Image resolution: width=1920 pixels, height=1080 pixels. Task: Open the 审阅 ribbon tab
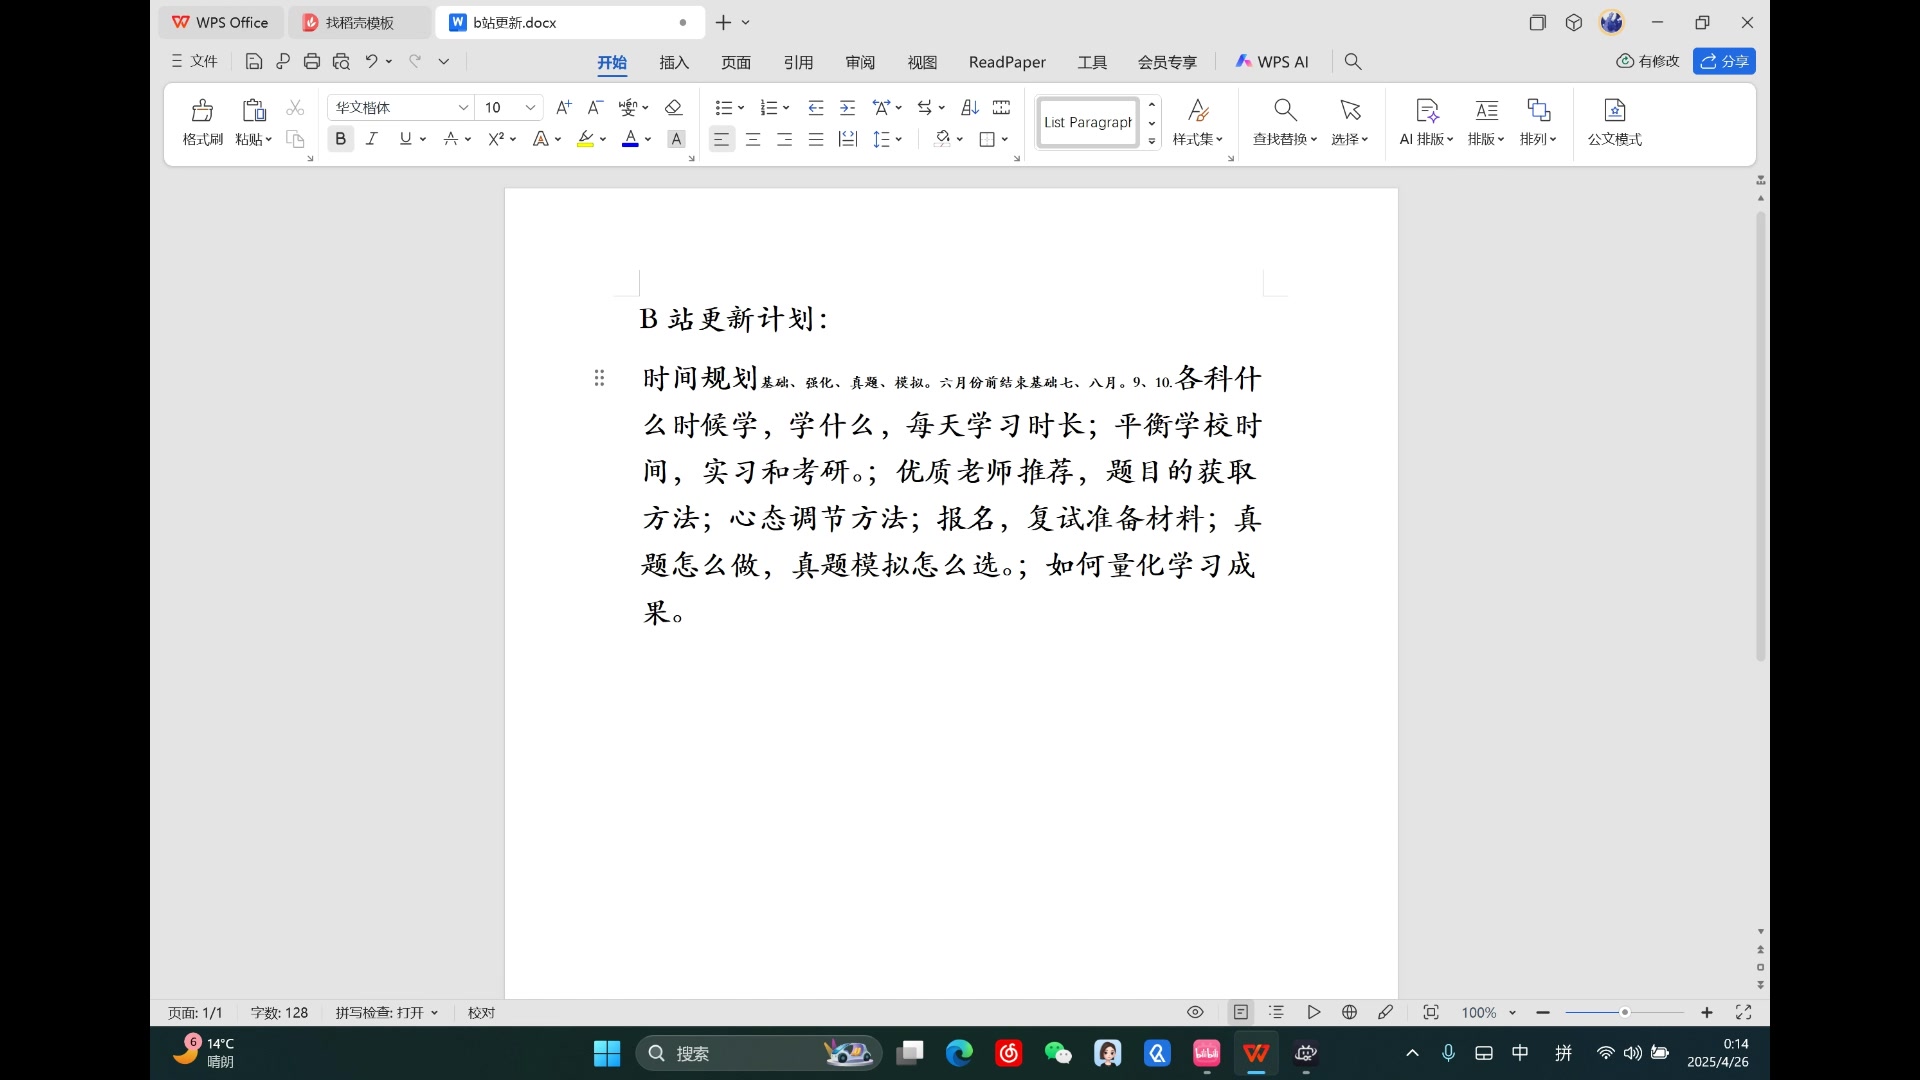[x=860, y=62]
